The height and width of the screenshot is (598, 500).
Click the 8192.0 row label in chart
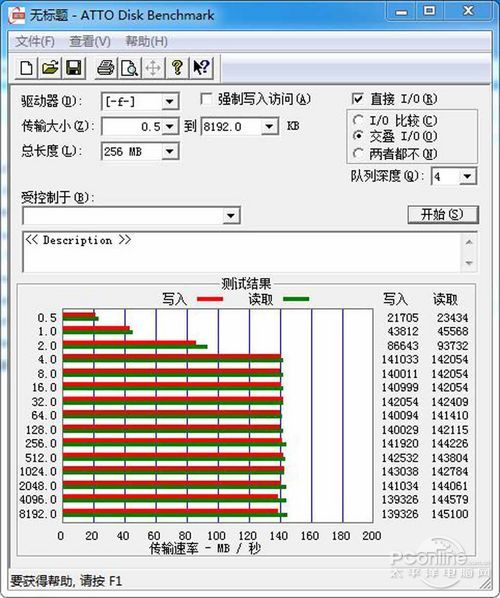[x=38, y=514]
